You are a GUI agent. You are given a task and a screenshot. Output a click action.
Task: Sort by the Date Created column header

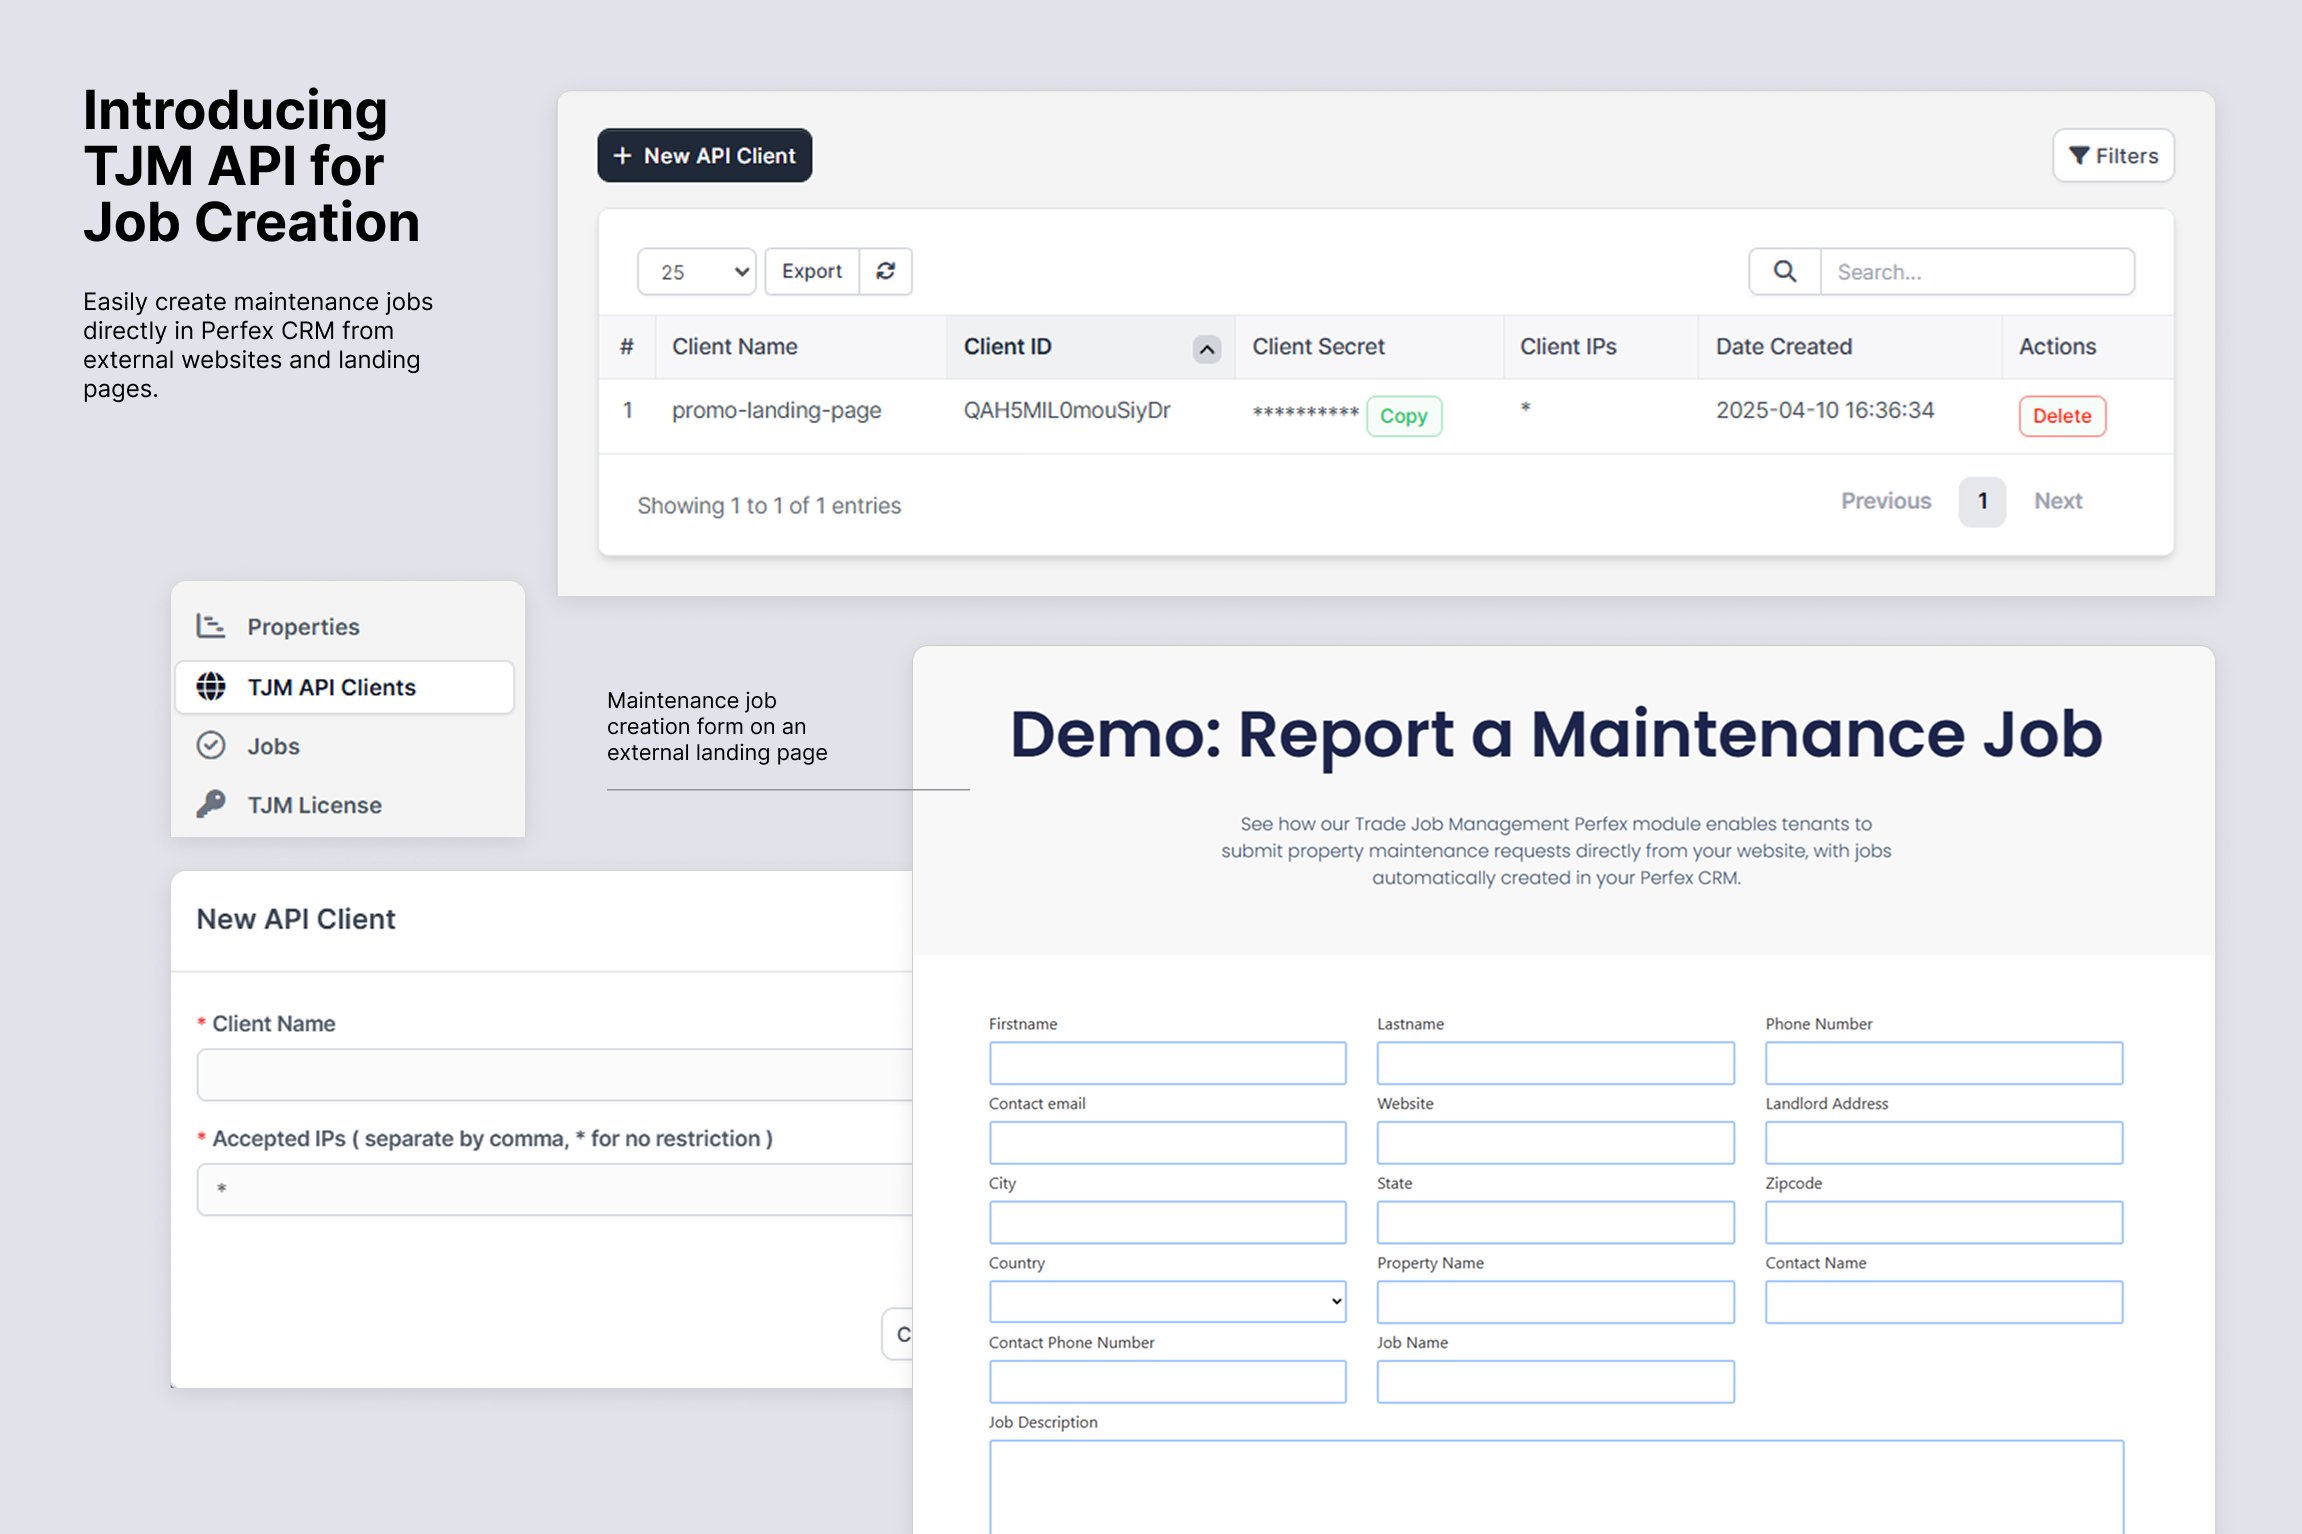pos(1784,347)
